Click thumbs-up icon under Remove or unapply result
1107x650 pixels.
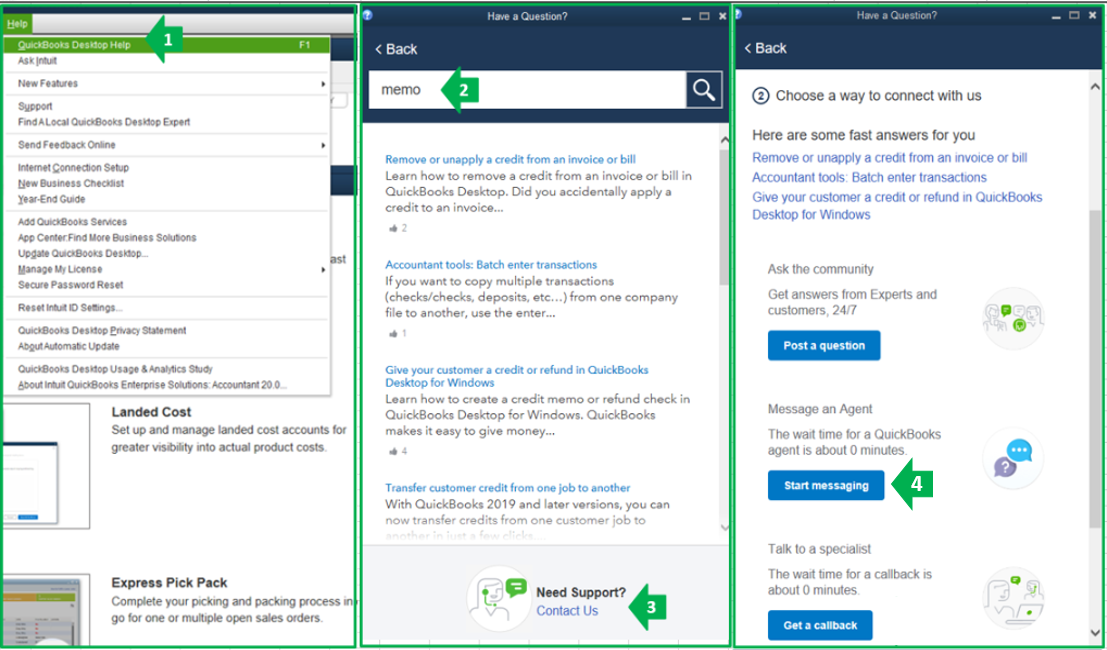[393, 228]
